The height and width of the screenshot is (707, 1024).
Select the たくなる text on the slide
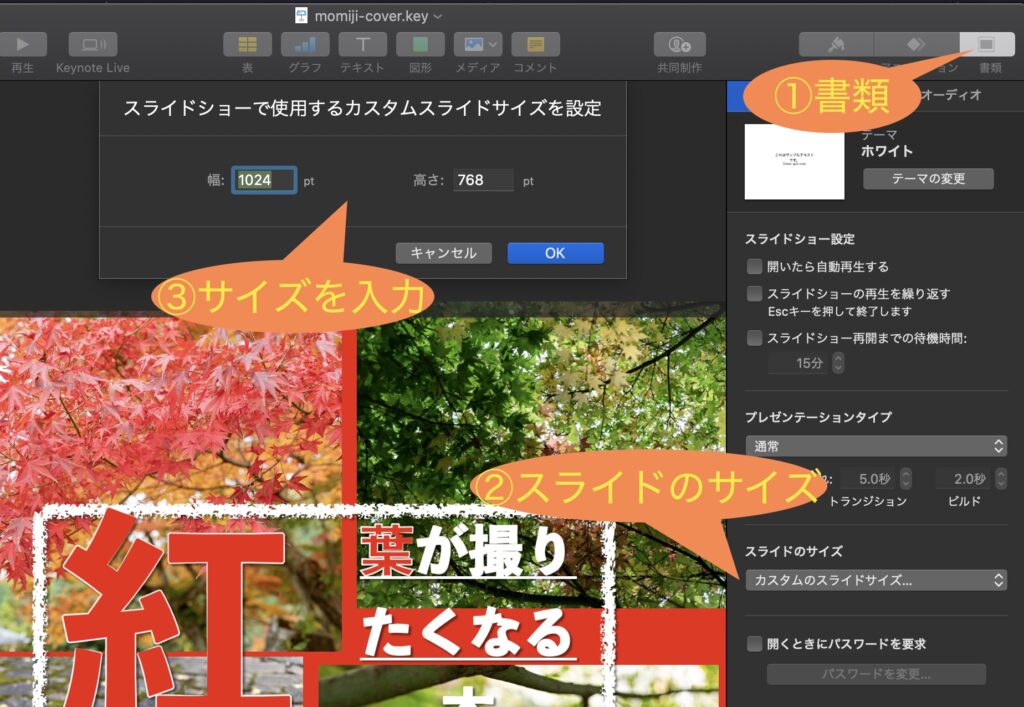click(x=468, y=633)
